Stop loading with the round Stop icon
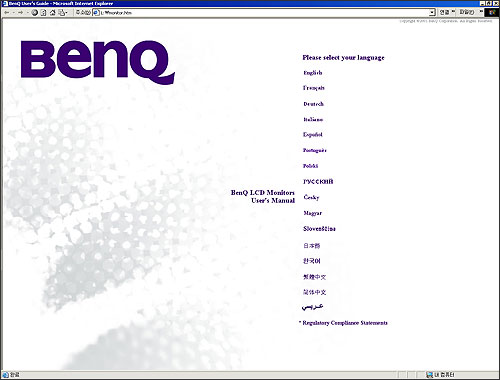Image resolution: width=500 pixels, height=380 pixels. pyautogui.click(x=35, y=13)
